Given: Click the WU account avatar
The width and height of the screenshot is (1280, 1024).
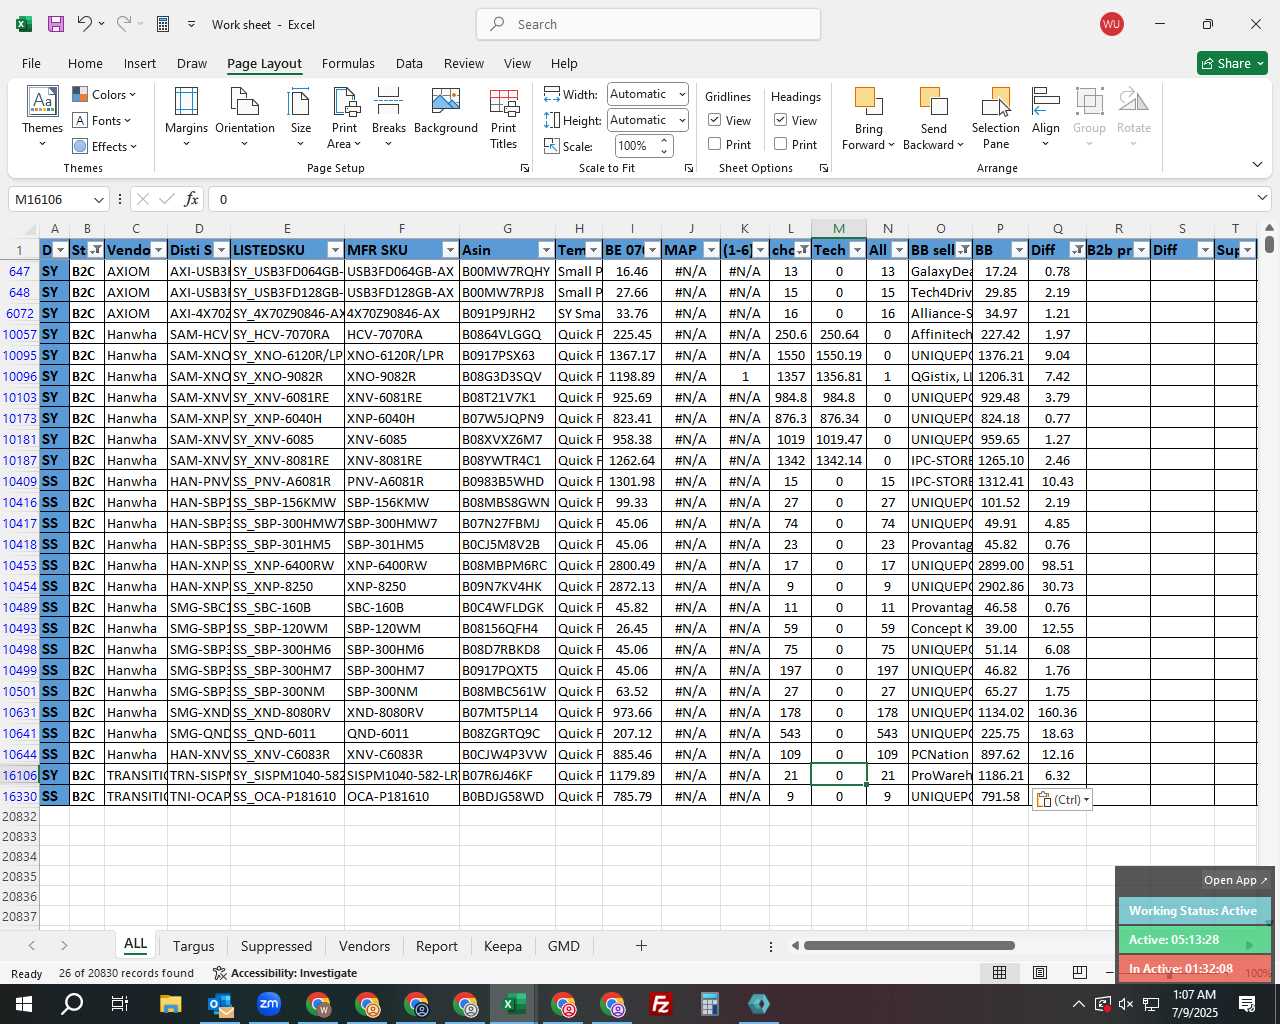Looking at the screenshot, I should point(1111,24).
